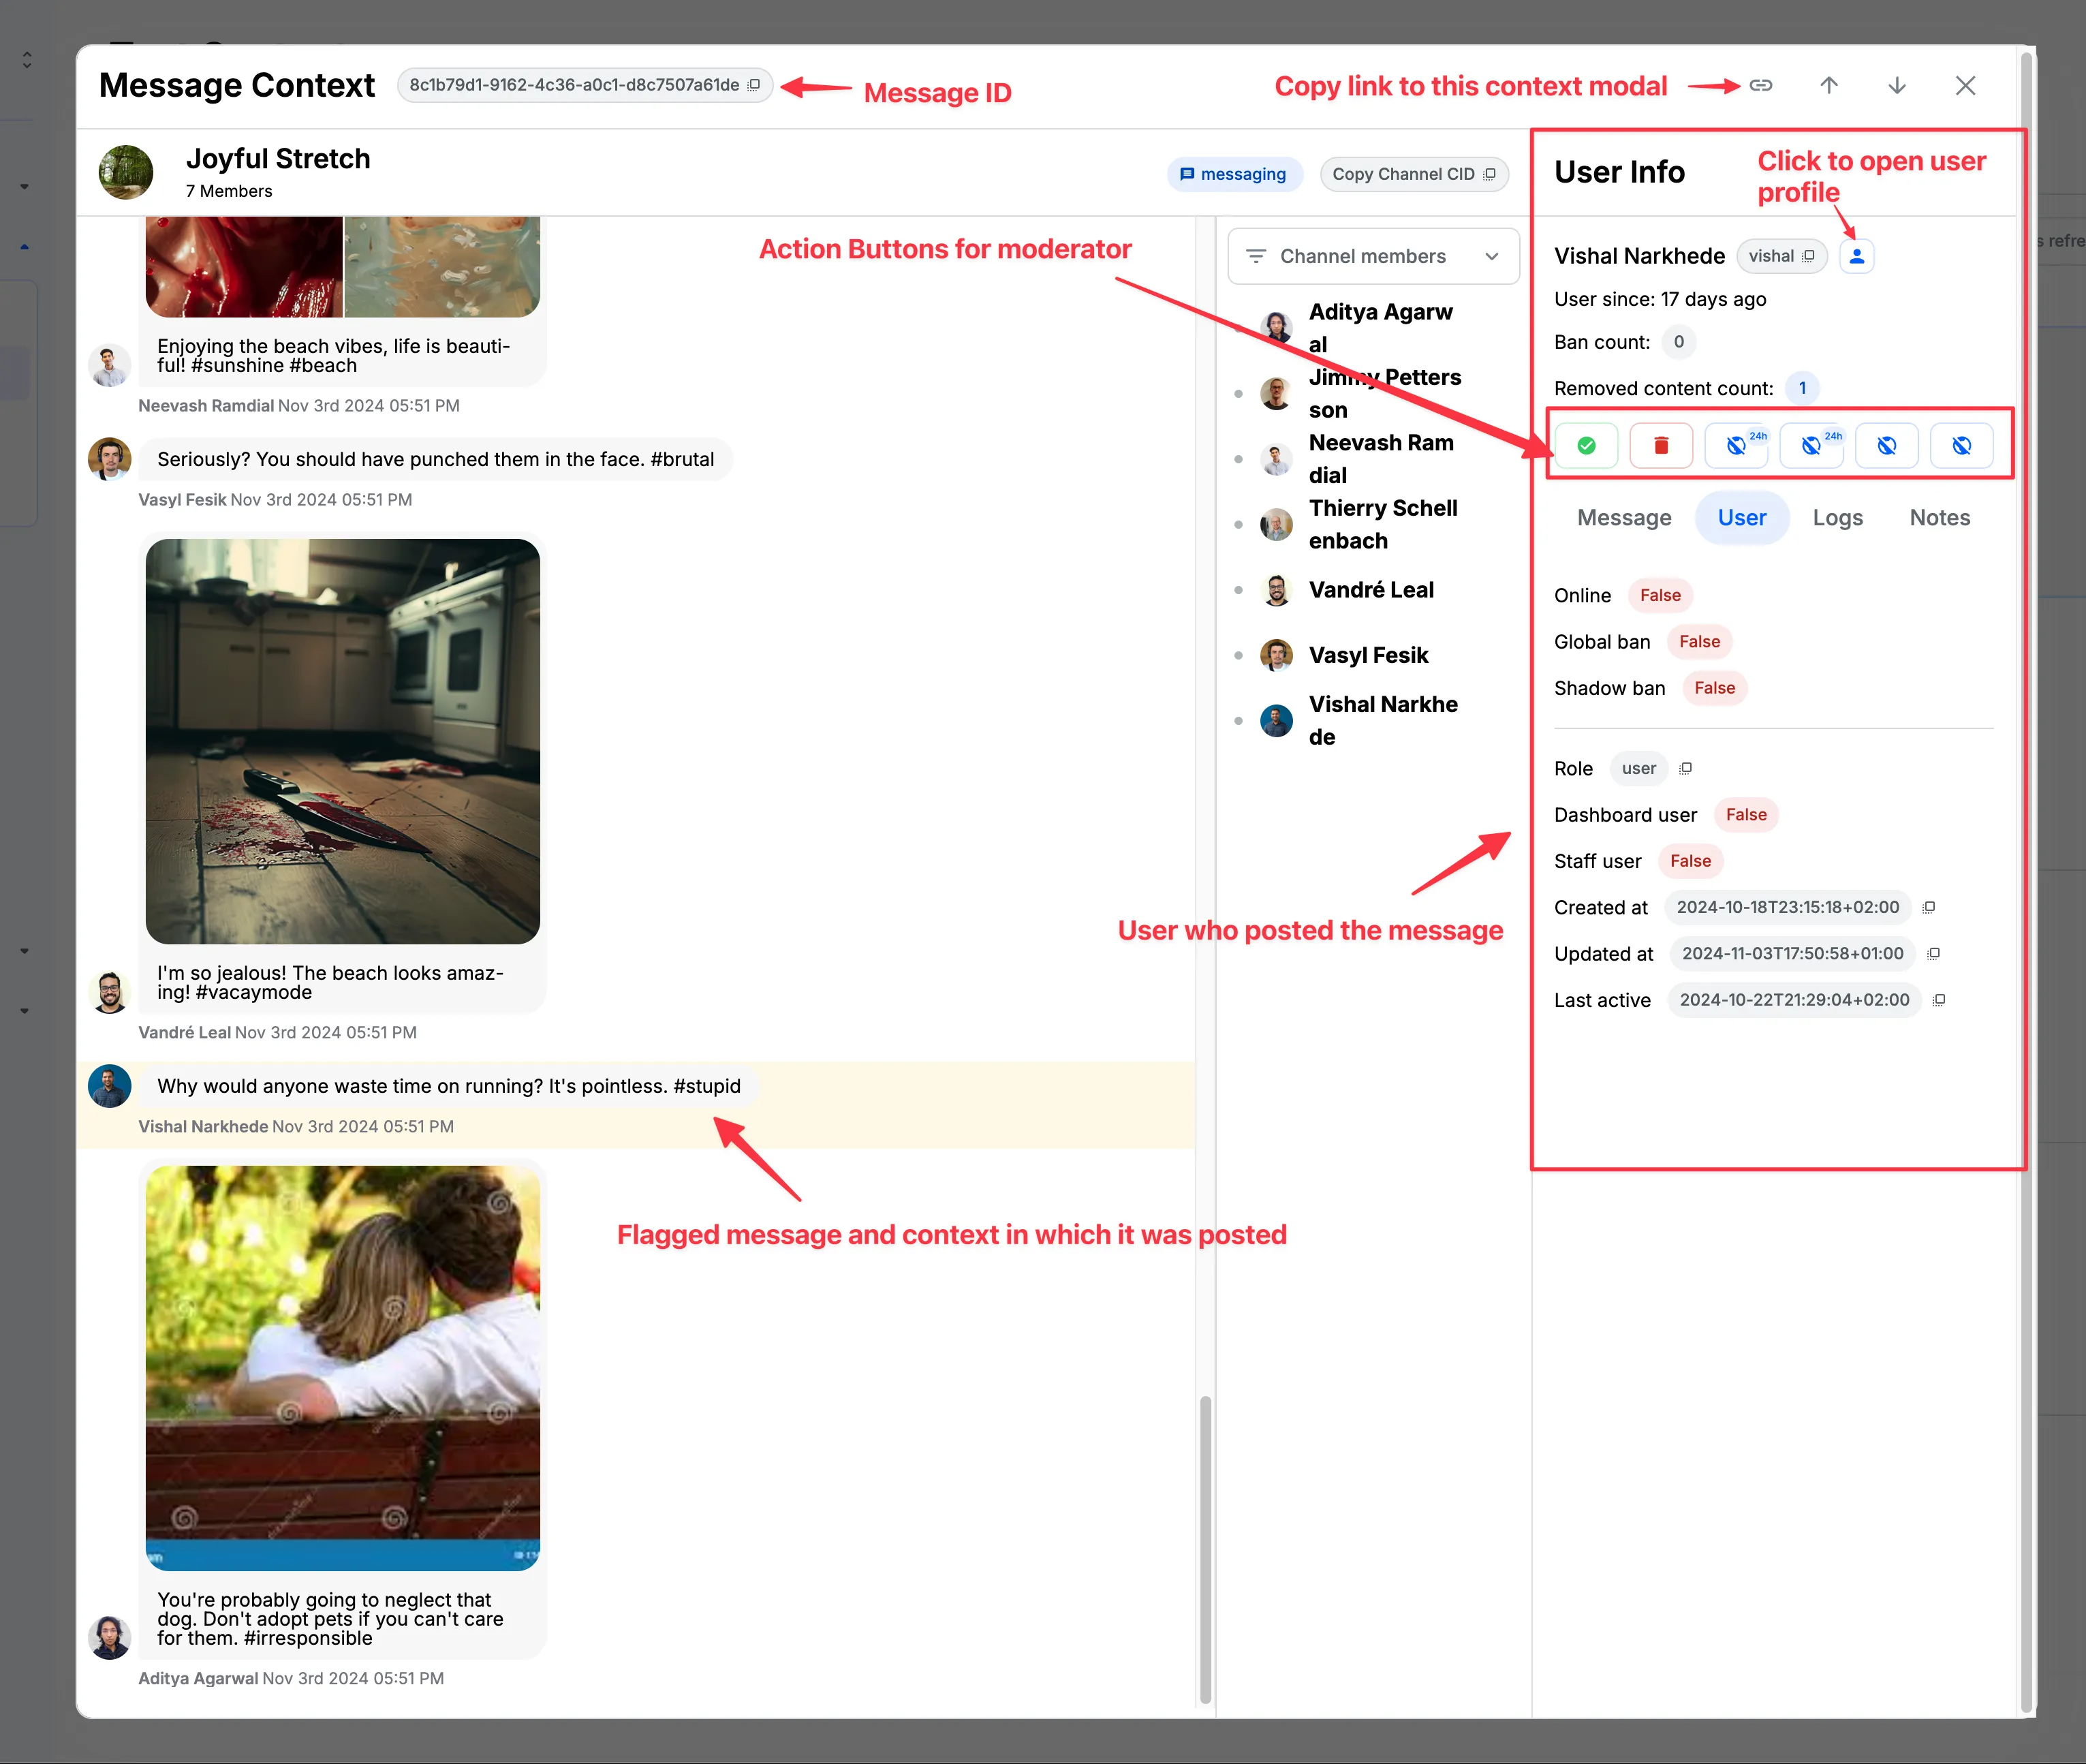Viewport: 2086px width, 1764px height.
Task: Switch to the Logs tab
Action: pos(1837,517)
